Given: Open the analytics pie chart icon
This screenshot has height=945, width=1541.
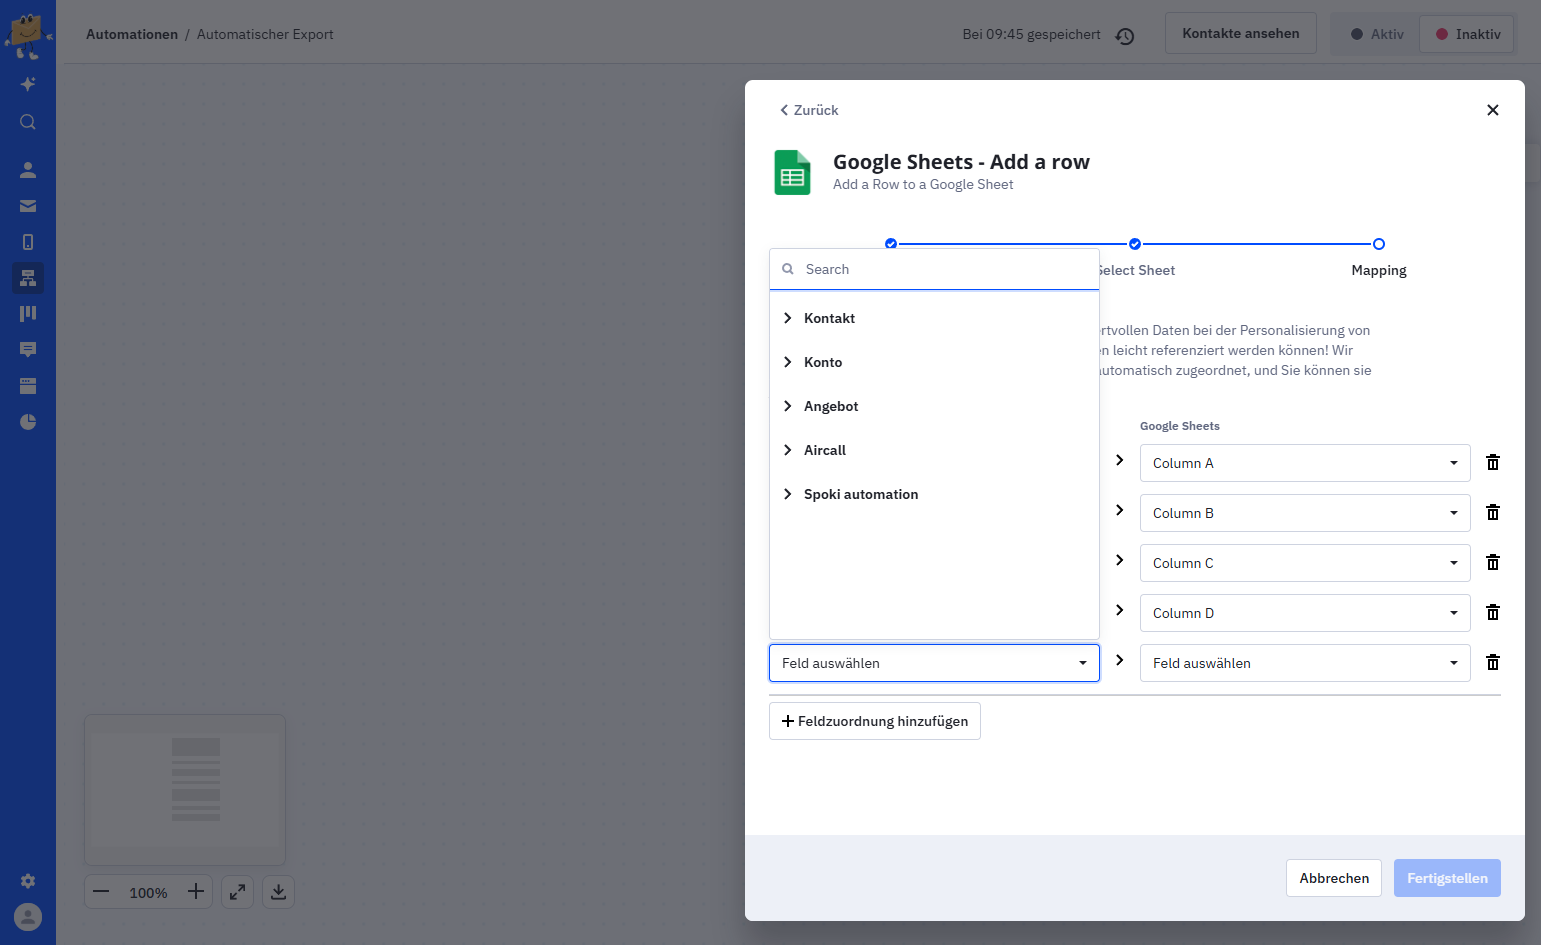Looking at the screenshot, I should point(28,422).
